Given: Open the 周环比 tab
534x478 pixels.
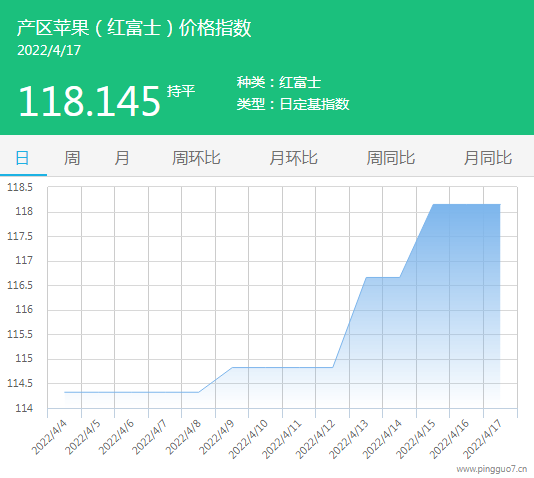Looking at the screenshot, I should coord(196,158).
